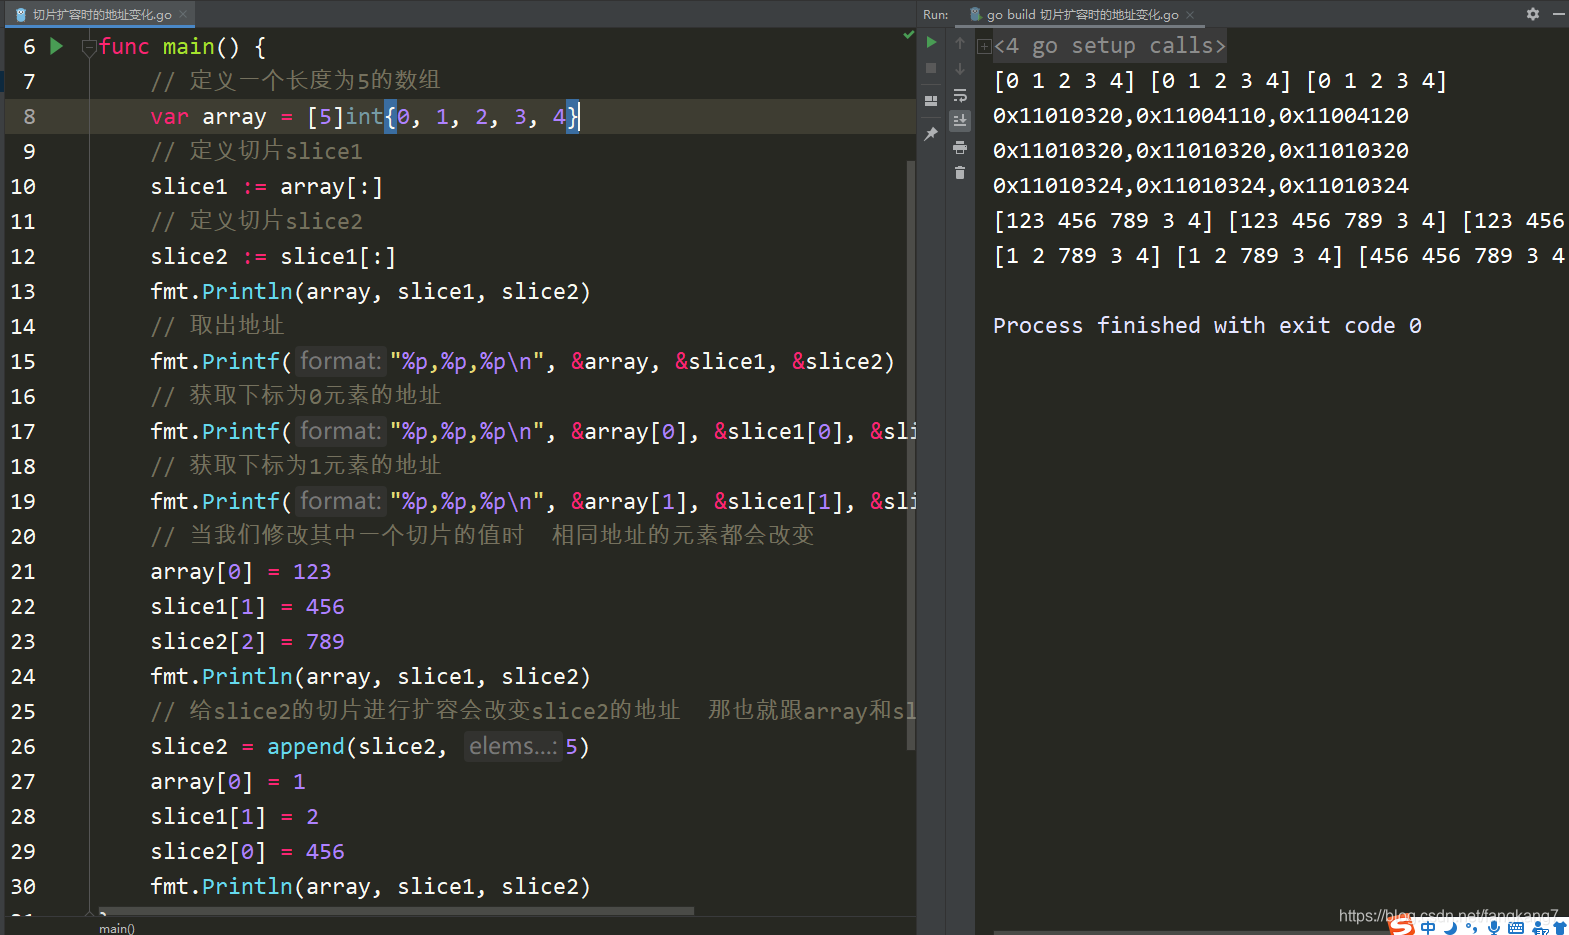Place the cursor on slice2 := slice1[:]
This screenshot has width=1569, height=935.
pos(273,256)
